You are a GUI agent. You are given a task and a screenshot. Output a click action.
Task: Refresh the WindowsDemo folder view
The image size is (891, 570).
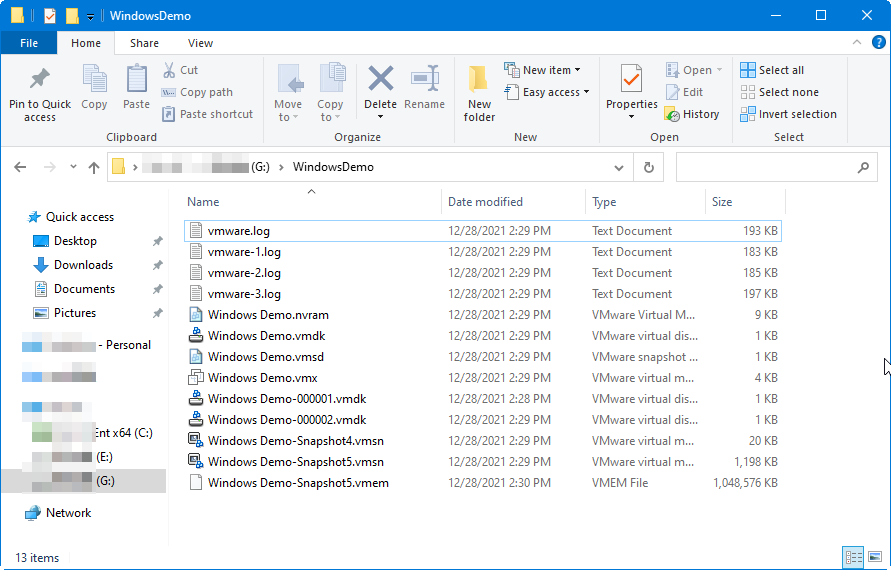(x=649, y=167)
